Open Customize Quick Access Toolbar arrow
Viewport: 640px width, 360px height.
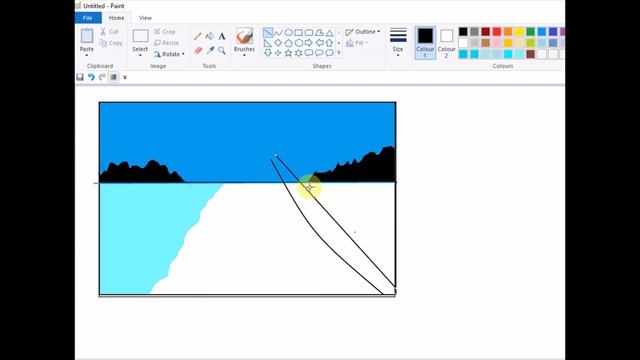click(x=125, y=77)
